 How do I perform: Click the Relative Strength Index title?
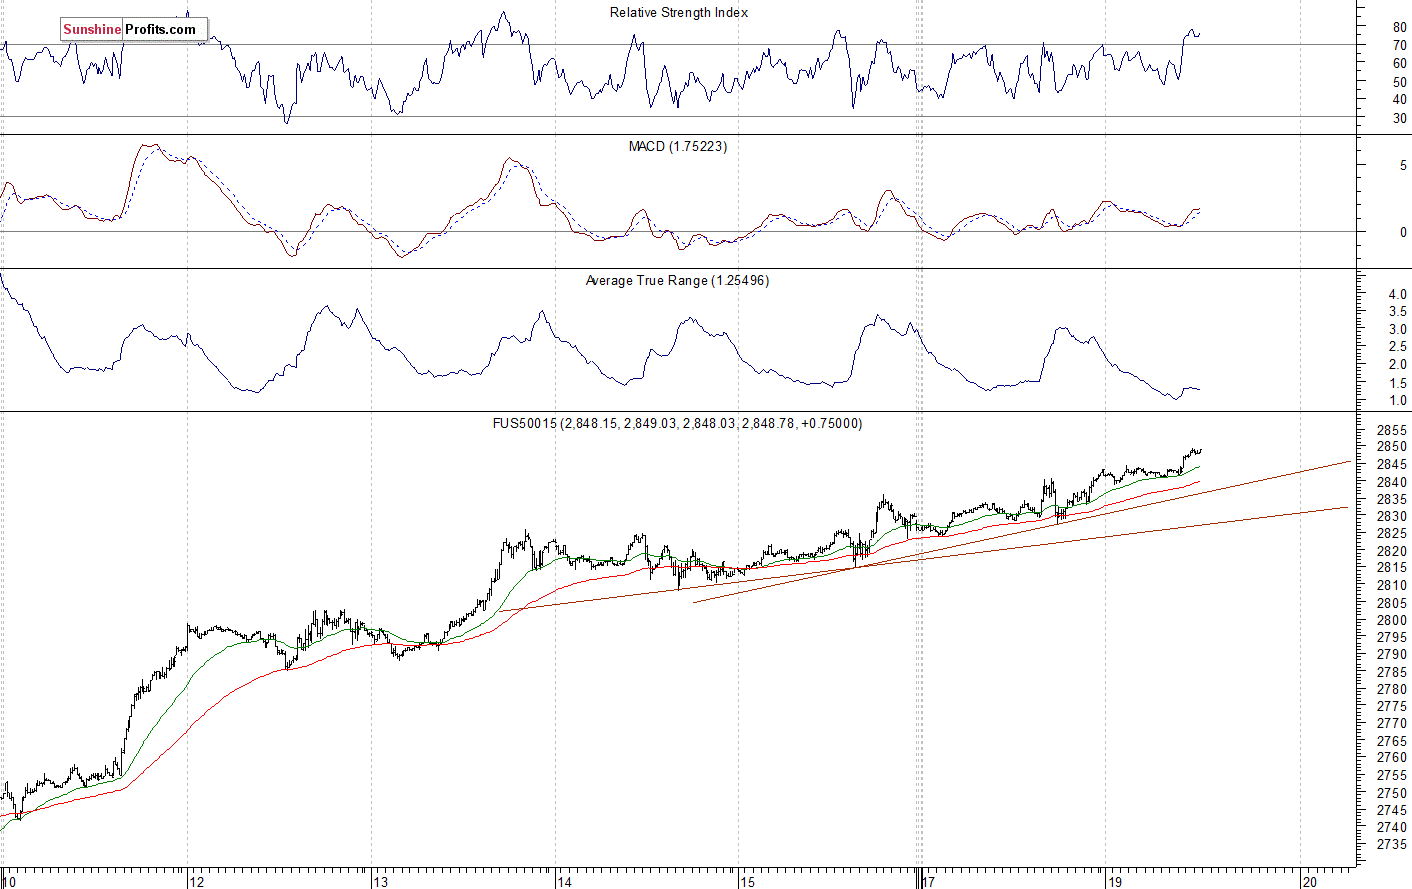pyautogui.click(x=679, y=12)
